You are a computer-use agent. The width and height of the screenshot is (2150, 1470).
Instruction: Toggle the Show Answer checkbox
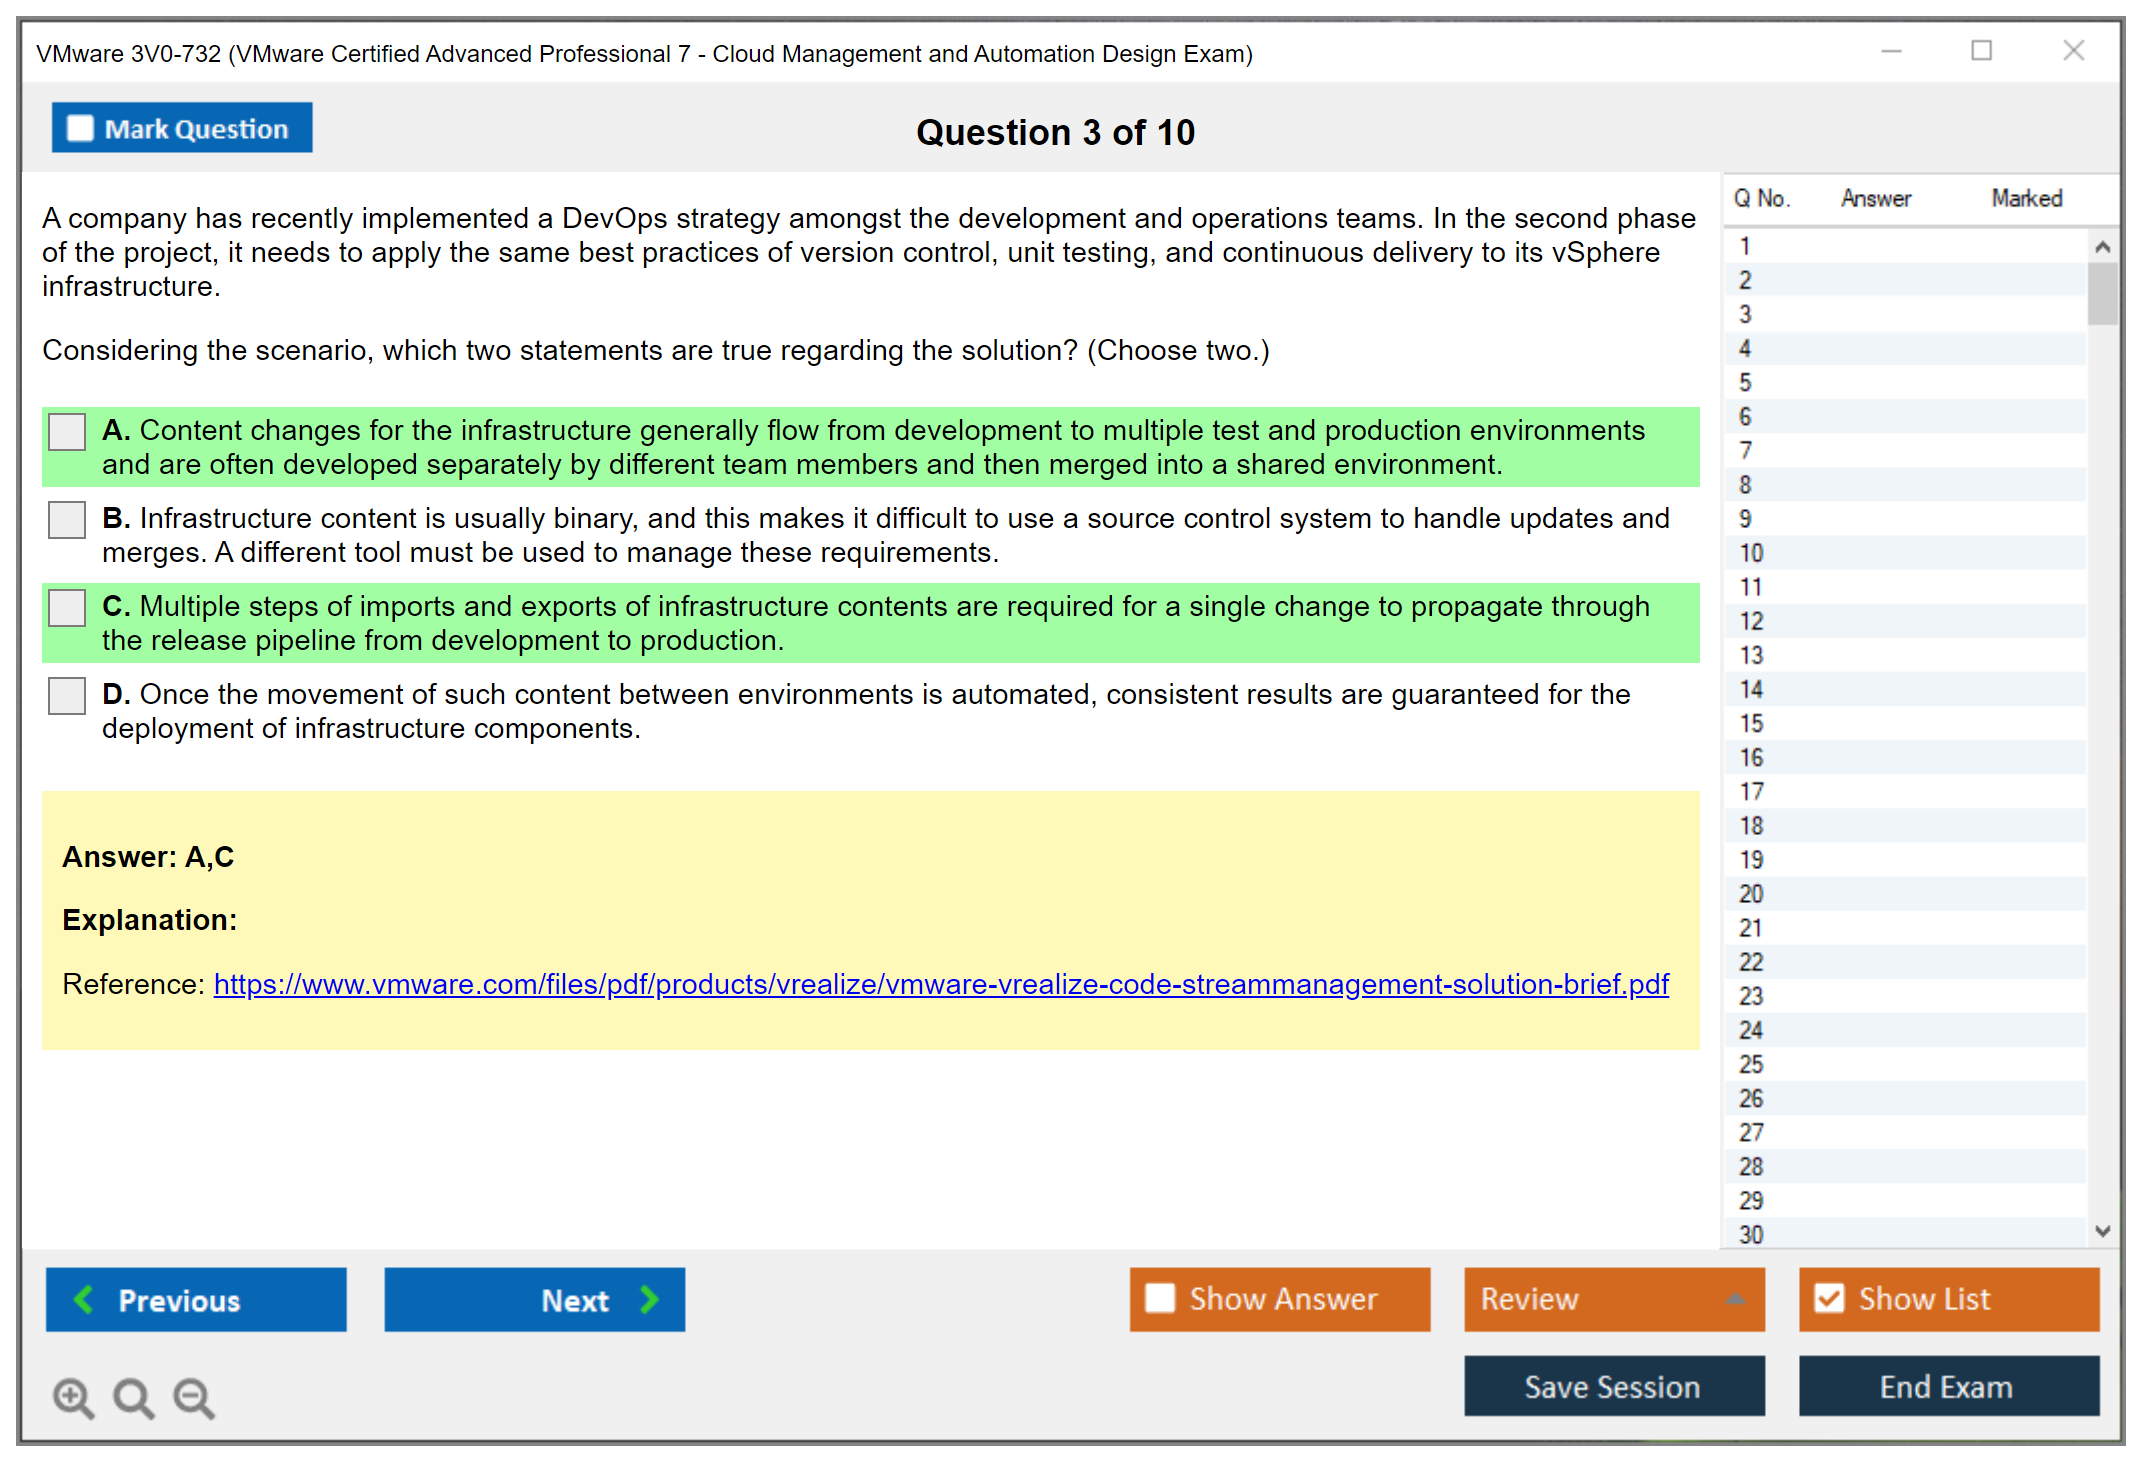(x=1160, y=1298)
